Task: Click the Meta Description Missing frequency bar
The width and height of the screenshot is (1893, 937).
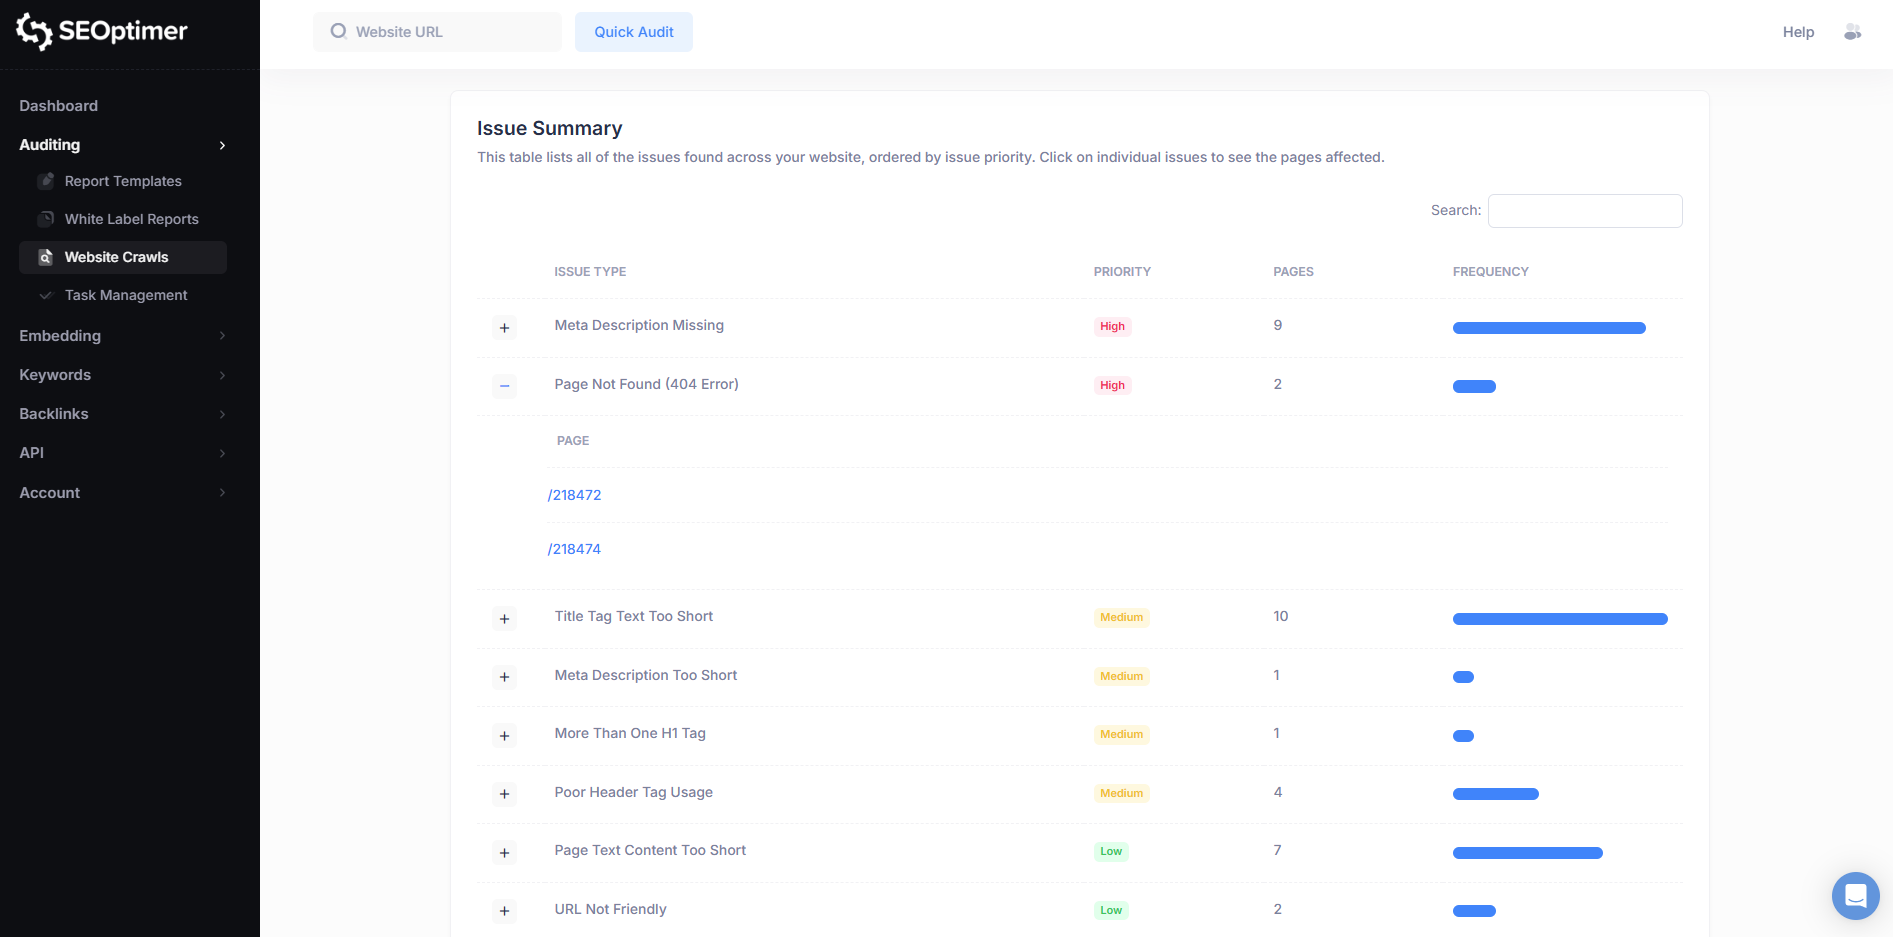Action: [1548, 328]
